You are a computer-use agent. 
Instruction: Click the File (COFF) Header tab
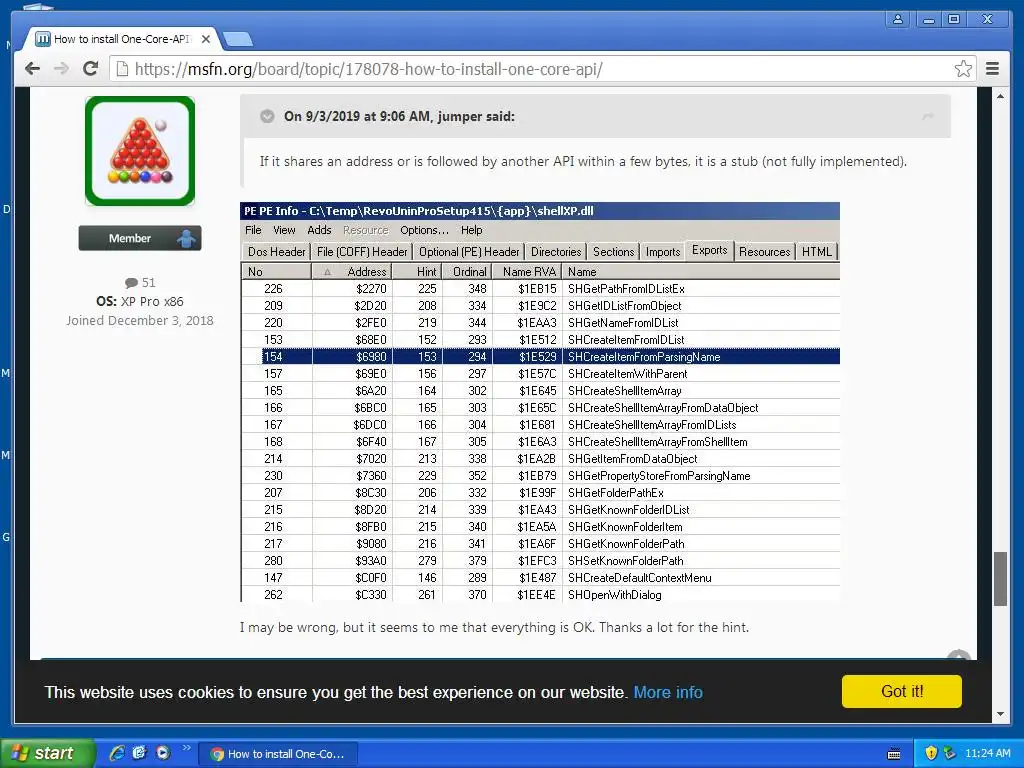coord(362,251)
